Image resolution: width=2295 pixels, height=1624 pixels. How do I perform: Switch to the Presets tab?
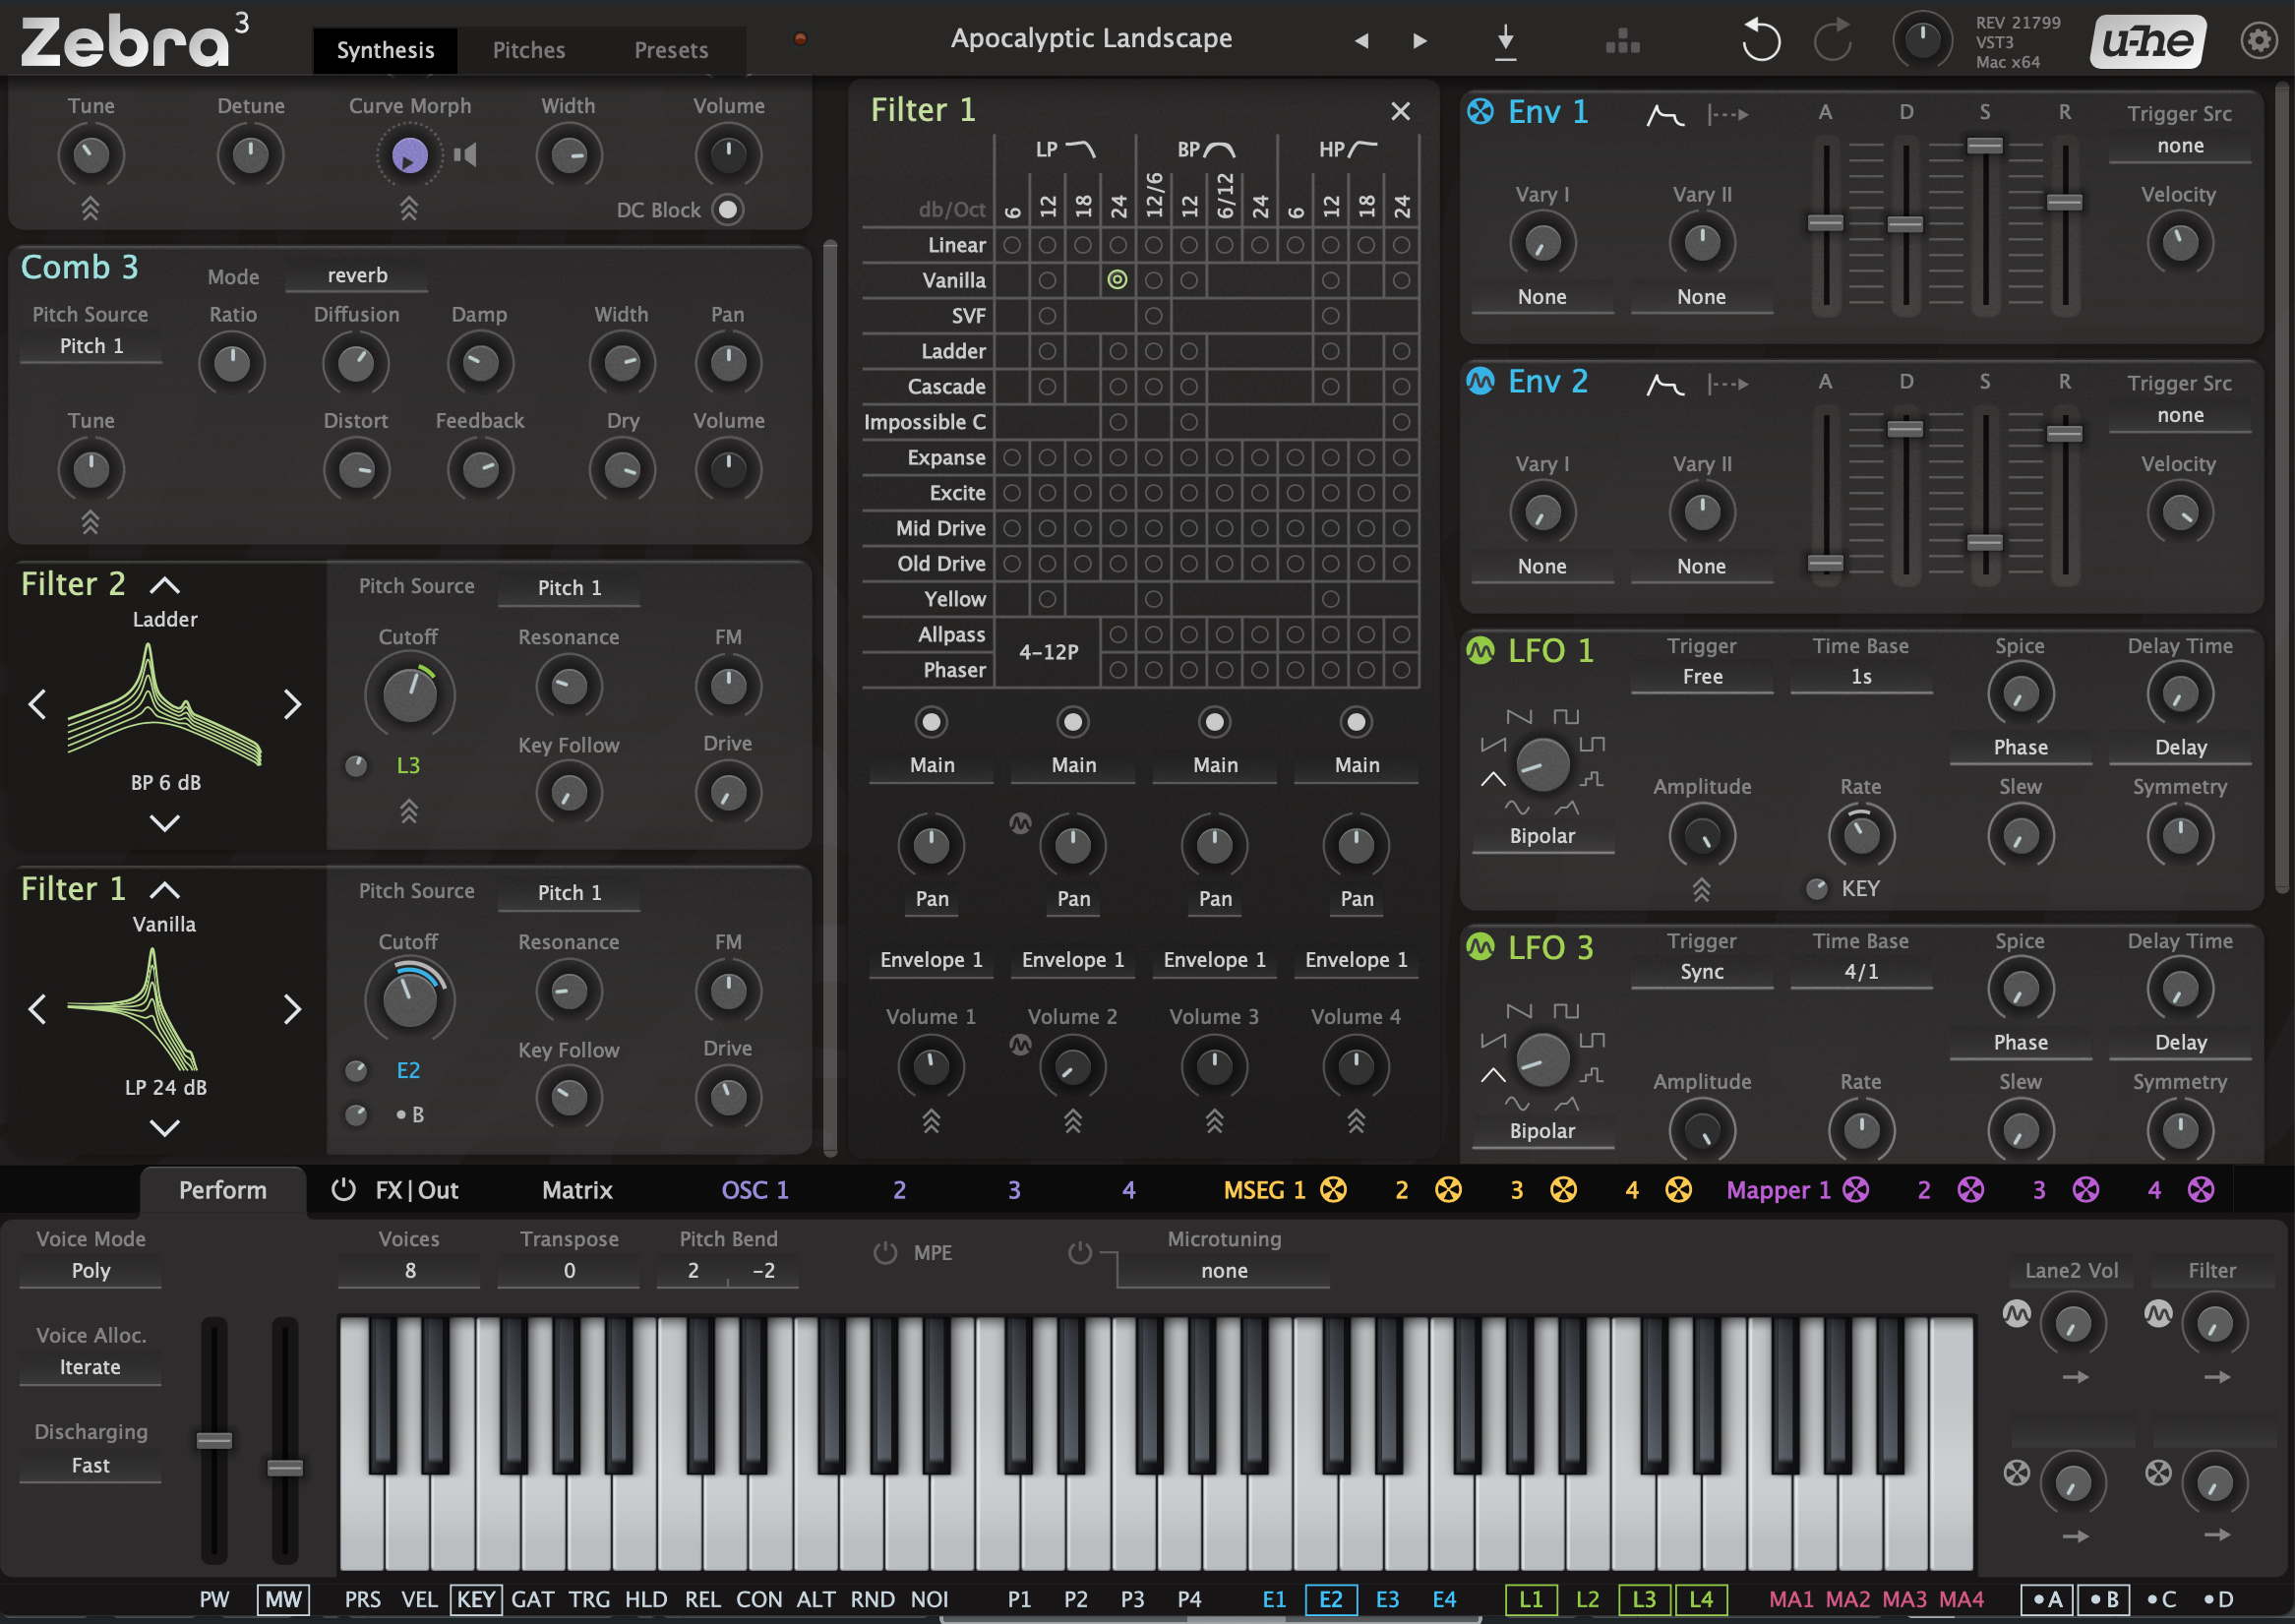pyautogui.click(x=670, y=50)
